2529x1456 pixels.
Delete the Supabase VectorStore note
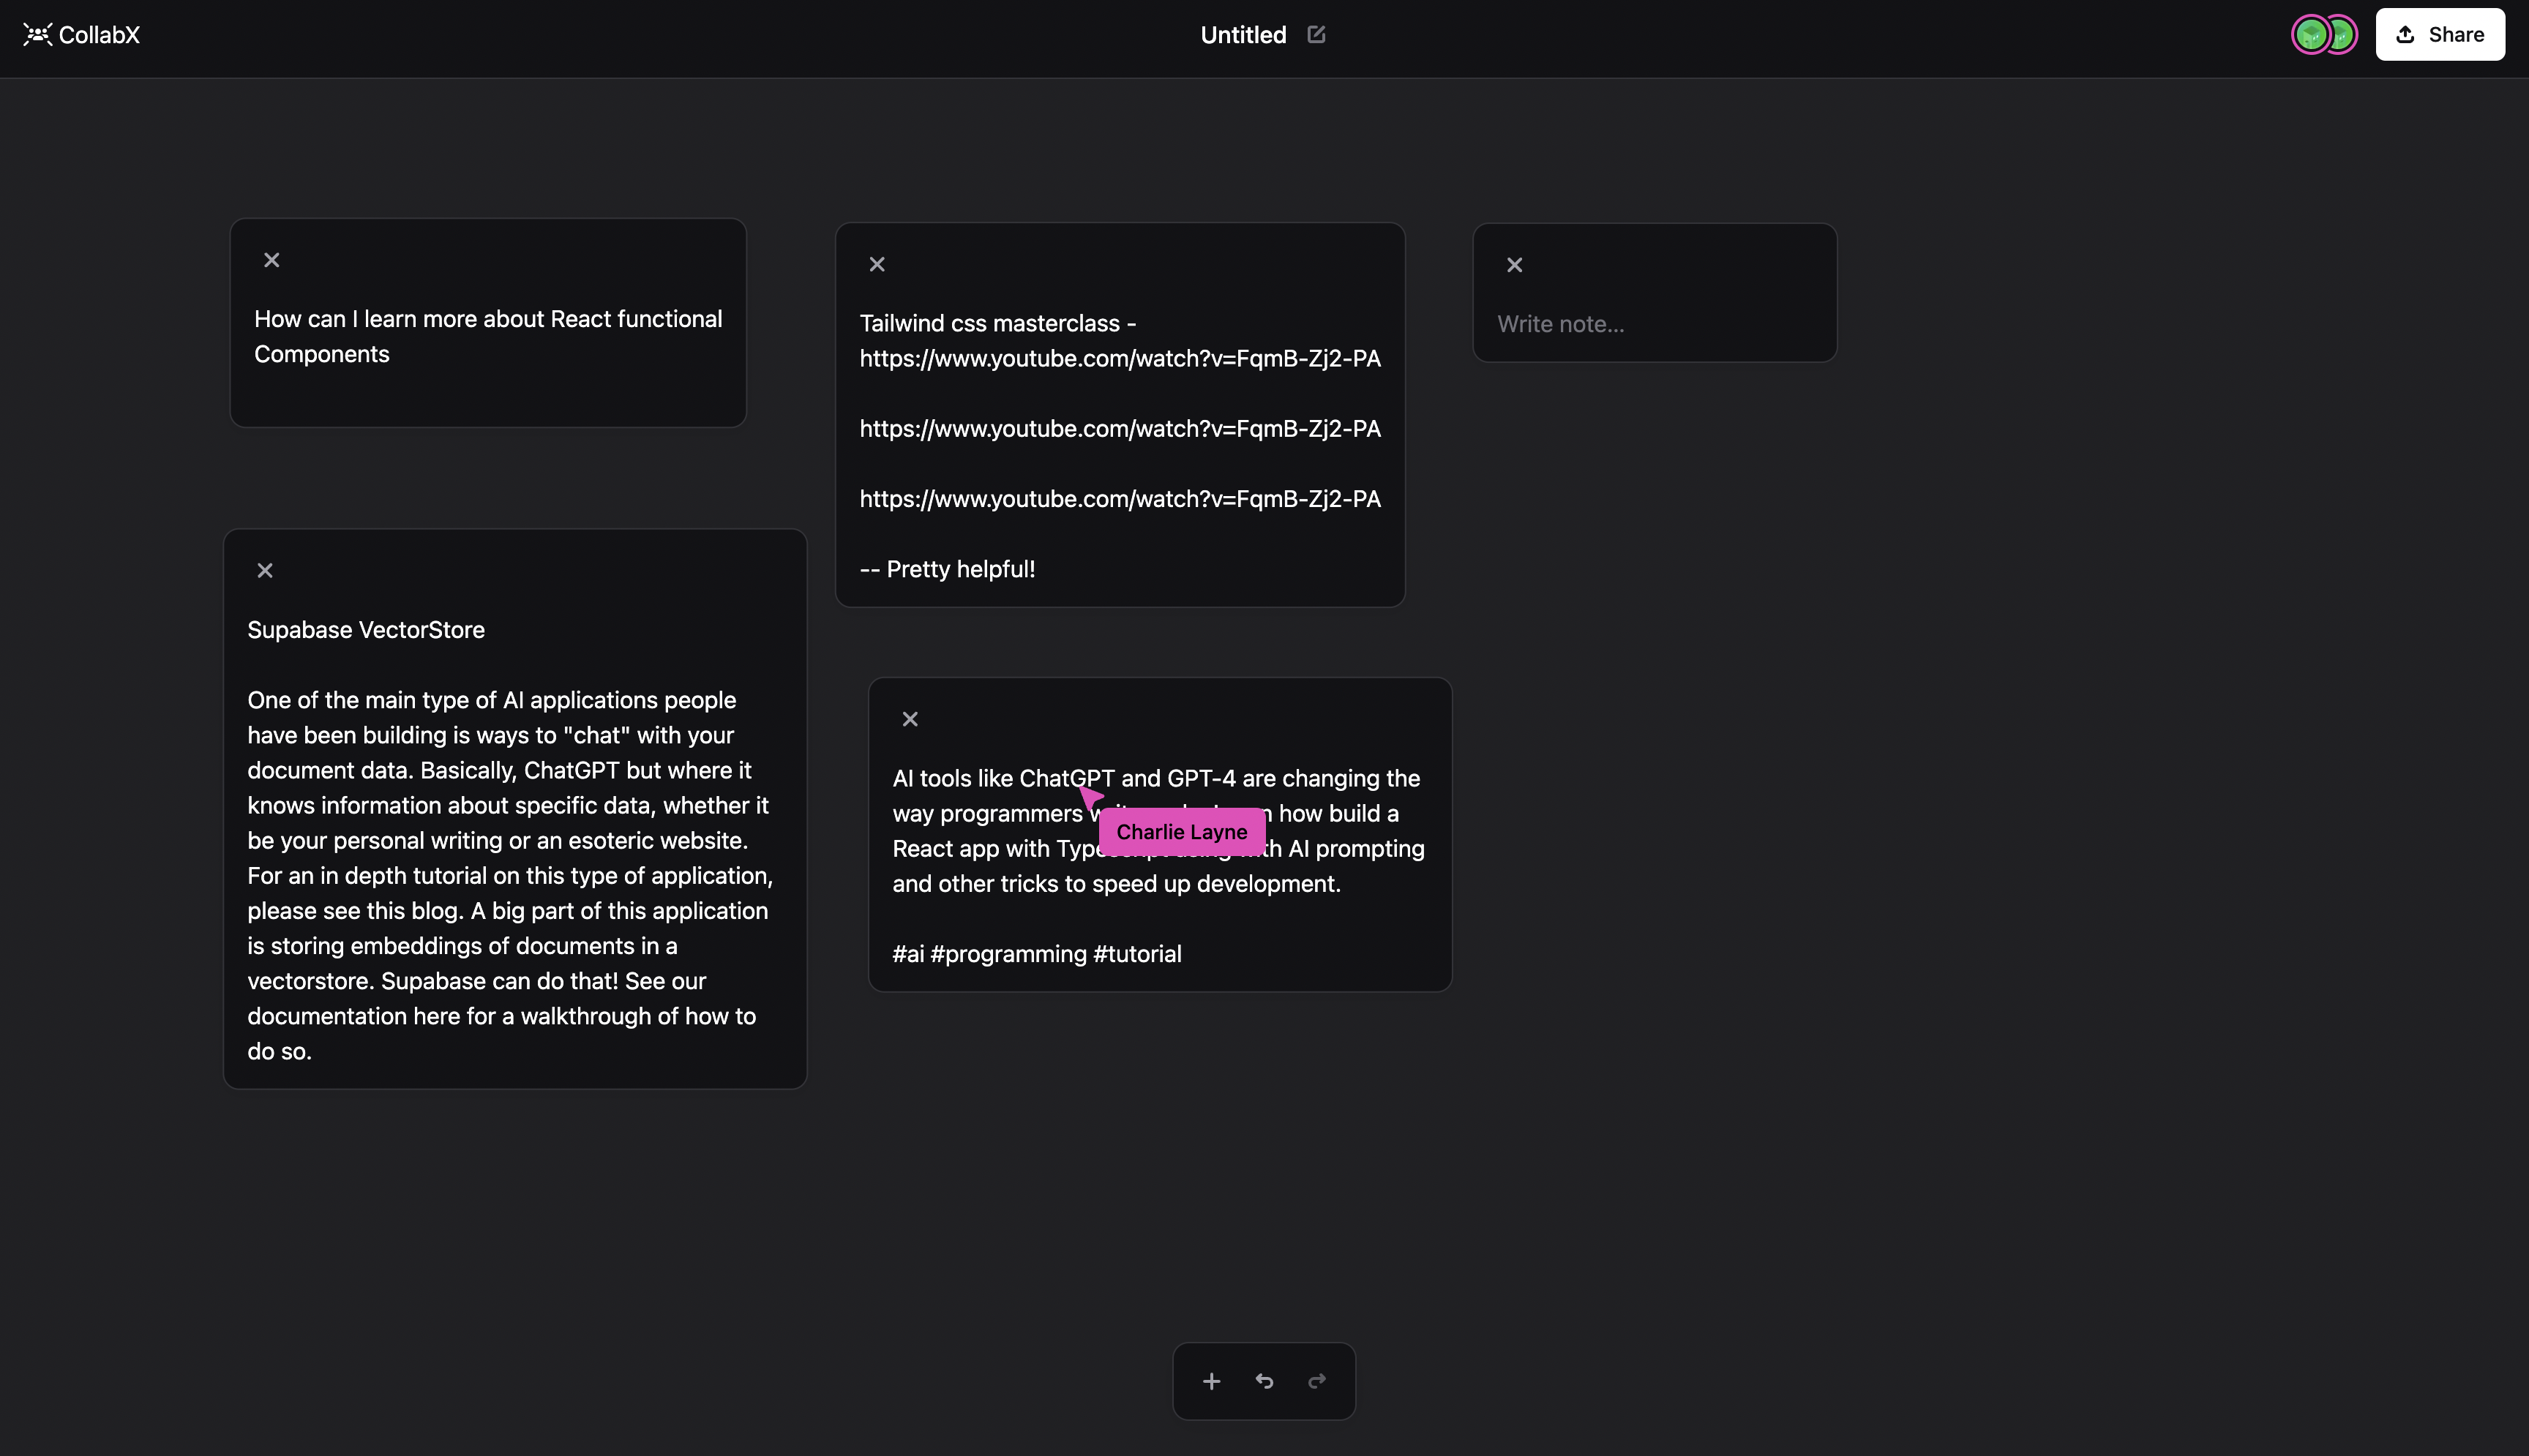(x=265, y=571)
